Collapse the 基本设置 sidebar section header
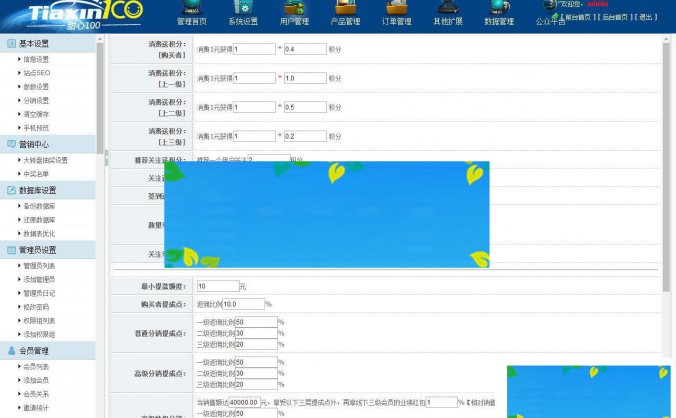Image resolution: width=676 pixels, height=418 pixels. tap(48, 44)
